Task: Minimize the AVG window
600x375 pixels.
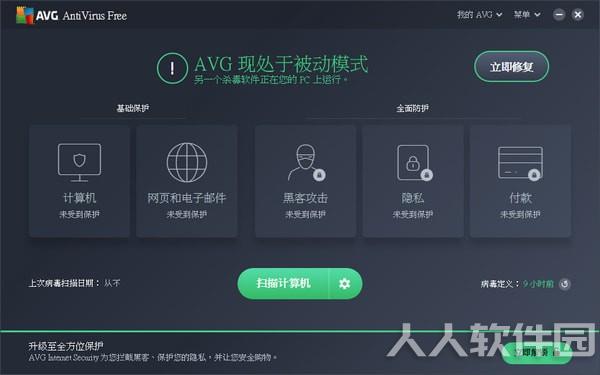Action: 559,15
